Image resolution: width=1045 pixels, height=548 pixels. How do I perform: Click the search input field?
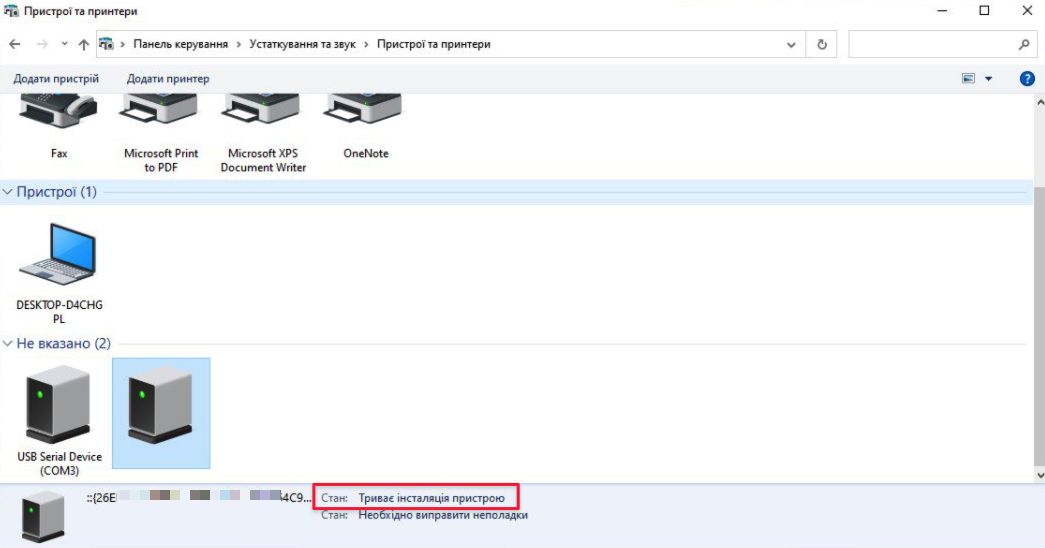tap(930, 45)
